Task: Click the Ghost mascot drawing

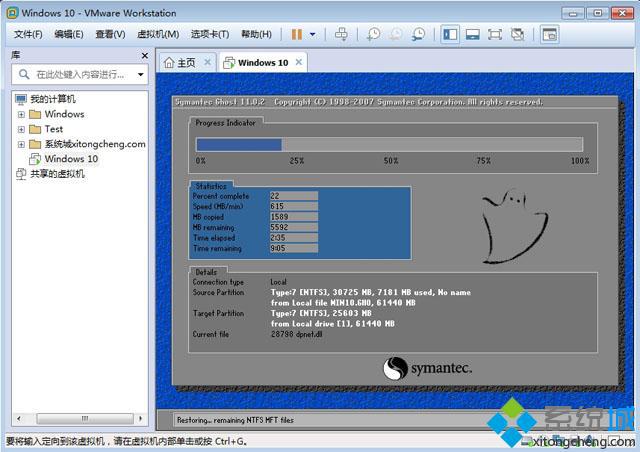Action: [514, 226]
